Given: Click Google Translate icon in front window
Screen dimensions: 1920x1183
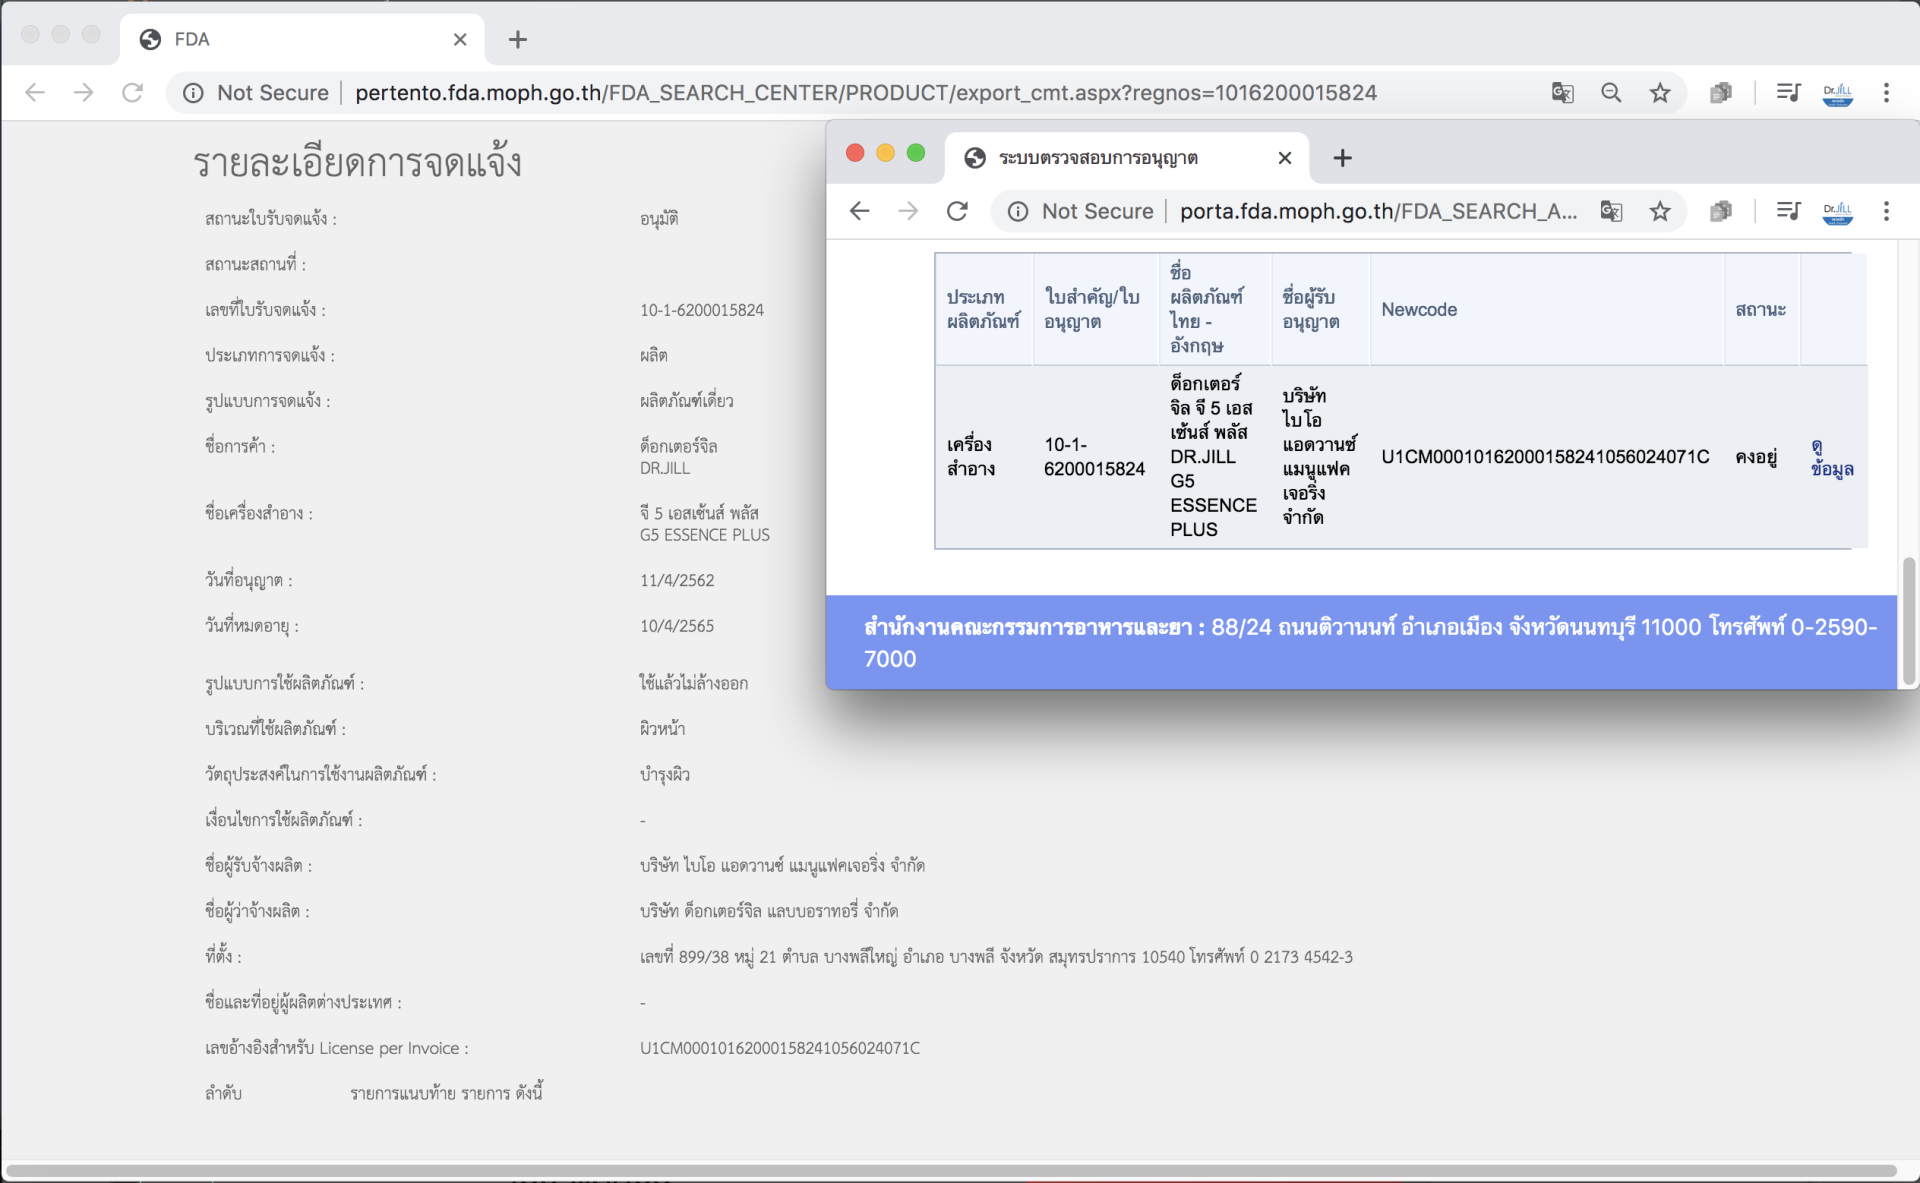Looking at the screenshot, I should [1611, 211].
